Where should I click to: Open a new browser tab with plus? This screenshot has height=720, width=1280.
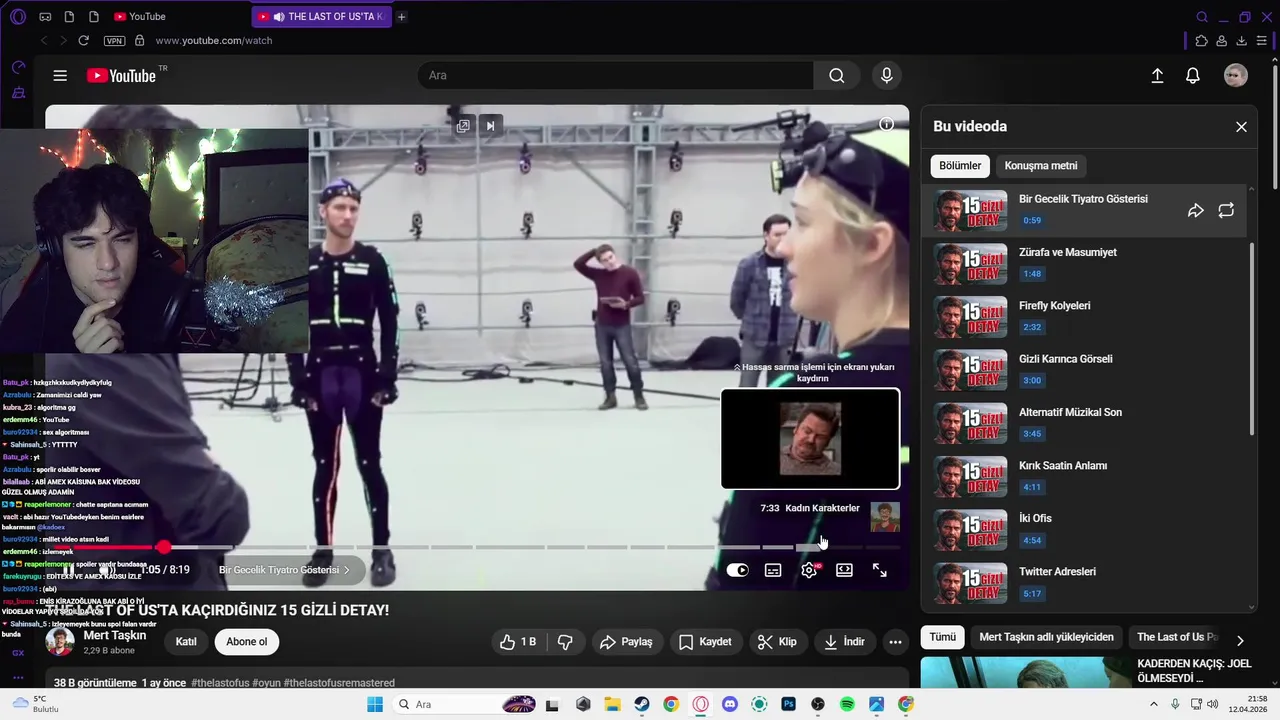tap(401, 17)
